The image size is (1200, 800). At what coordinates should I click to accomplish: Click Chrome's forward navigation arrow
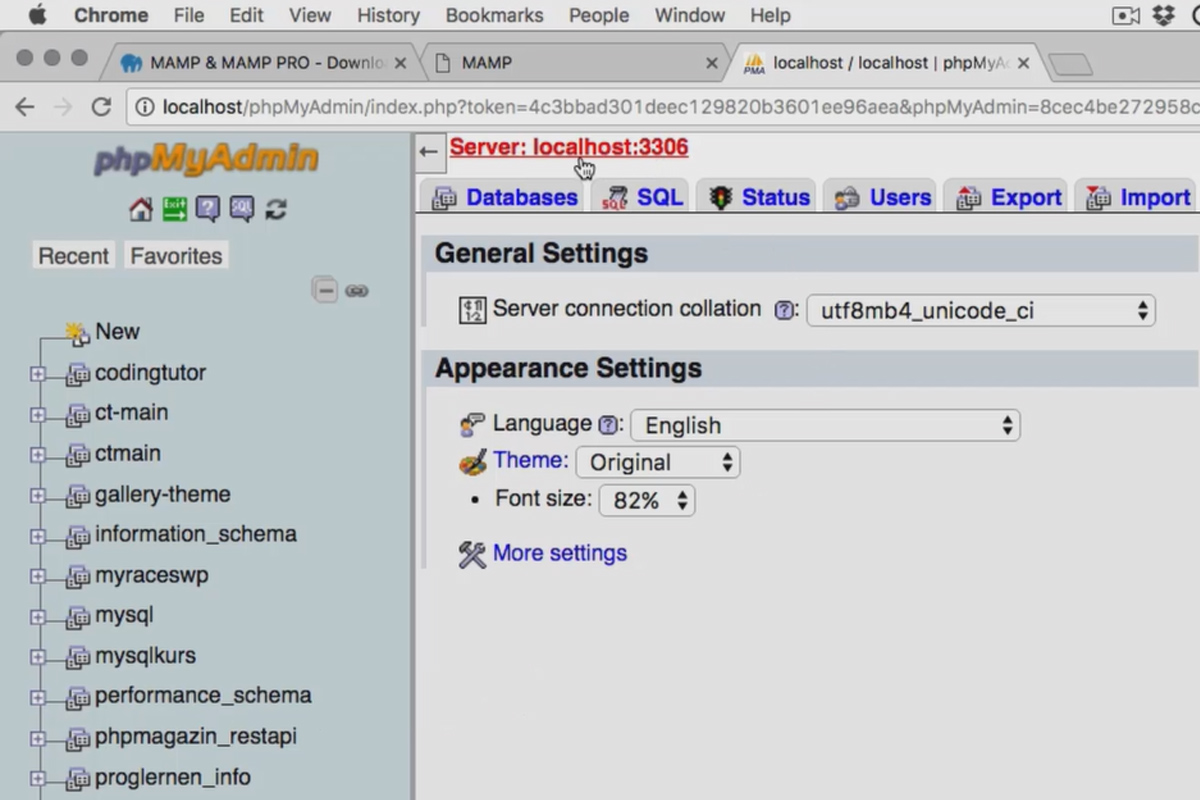(63, 107)
